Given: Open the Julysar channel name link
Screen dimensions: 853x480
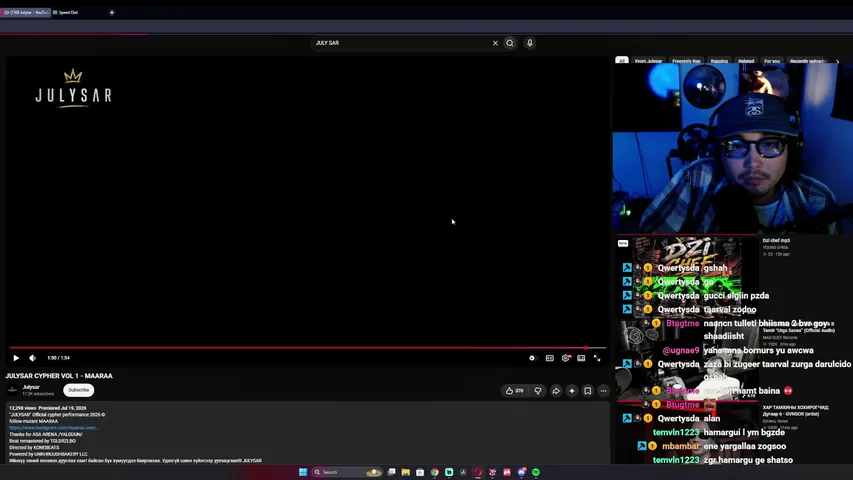Looking at the screenshot, I should click(x=31, y=387).
